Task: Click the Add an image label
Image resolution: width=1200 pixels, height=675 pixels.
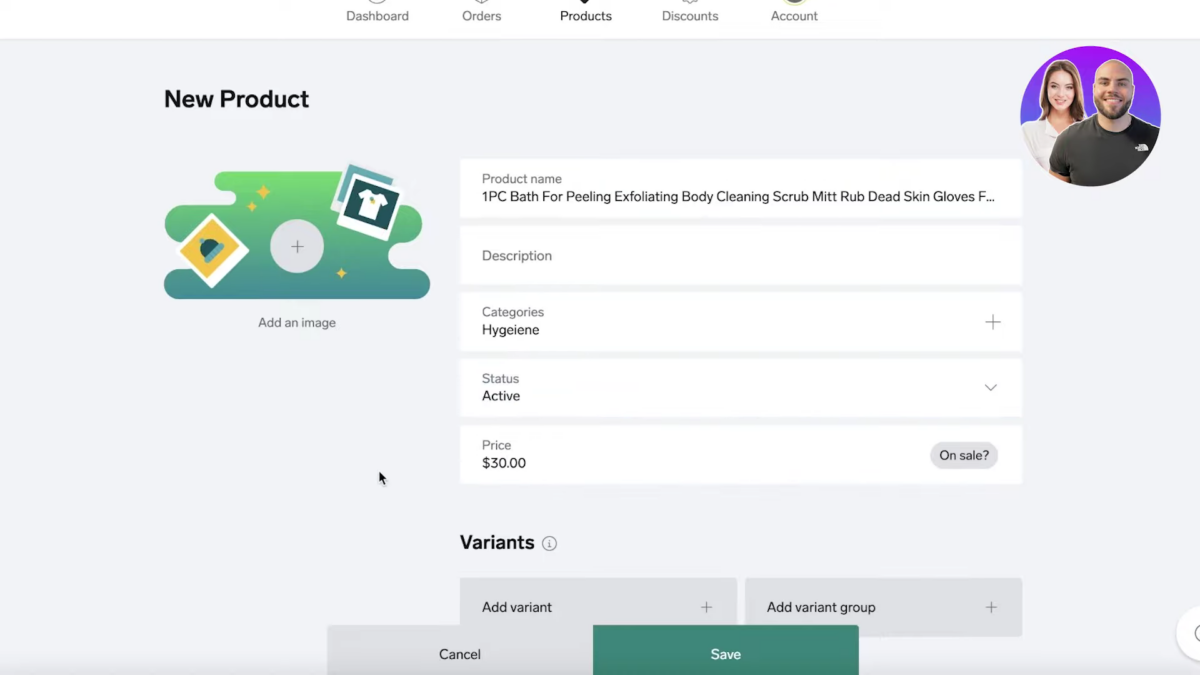Action: click(x=297, y=323)
